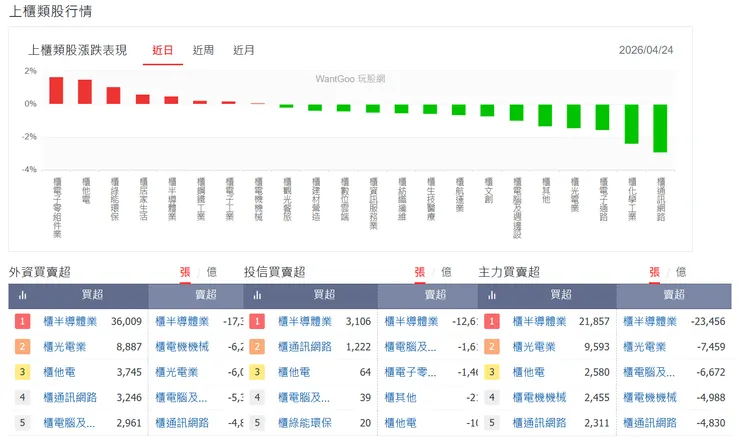The height and width of the screenshot is (439, 740).
Task: Click the value -7,459 in 主力 table
Action: (711, 347)
